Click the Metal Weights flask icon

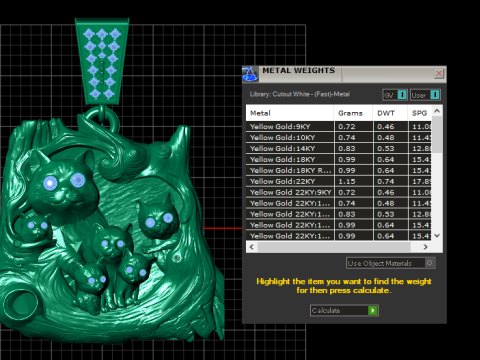(250, 74)
